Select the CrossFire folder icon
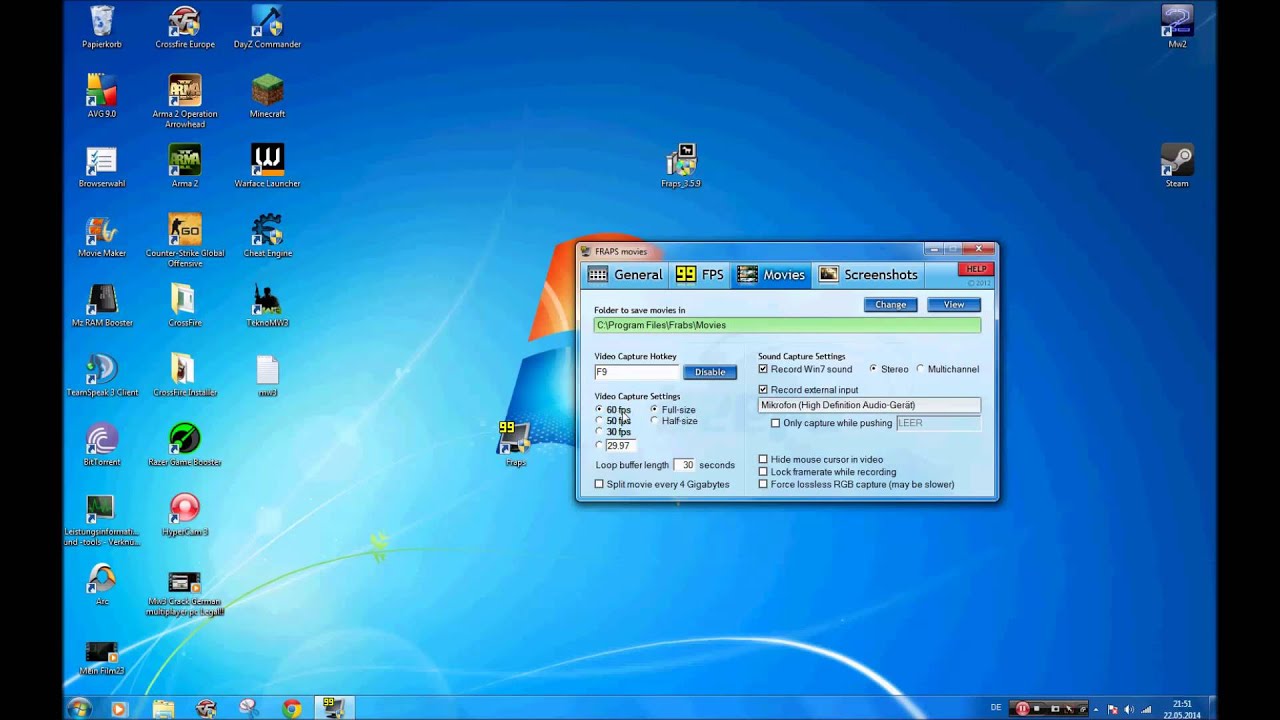 pyautogui.click(x=185, y=307)
